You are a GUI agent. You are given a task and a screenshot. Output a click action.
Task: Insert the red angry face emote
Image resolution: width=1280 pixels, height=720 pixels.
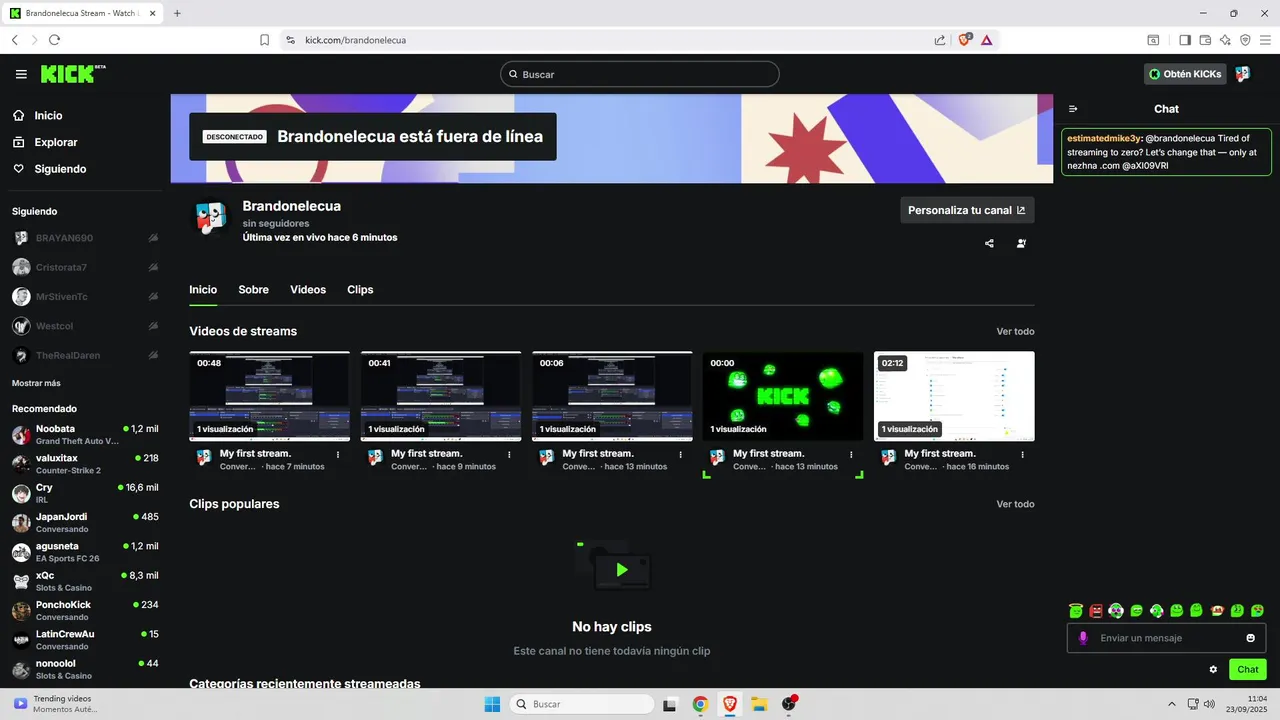point(1096,610)
